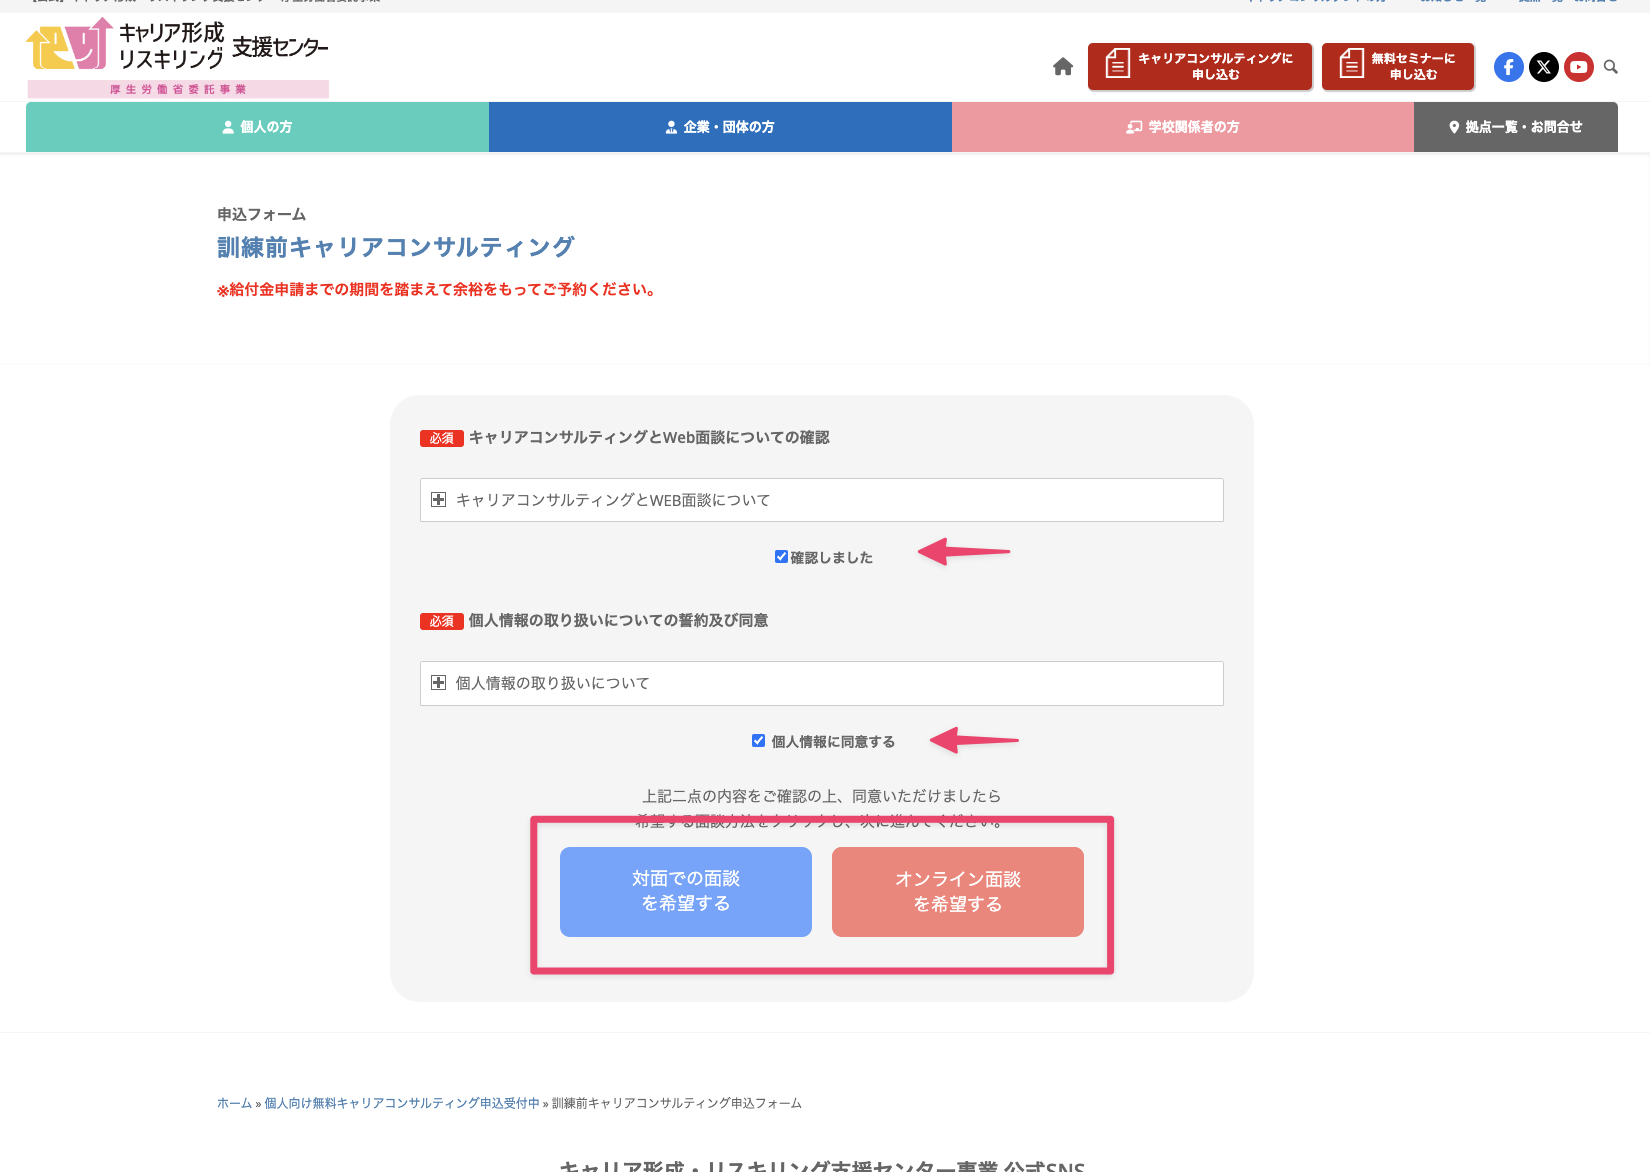Select オンライン面談を希望する button

tap(956, 891)
